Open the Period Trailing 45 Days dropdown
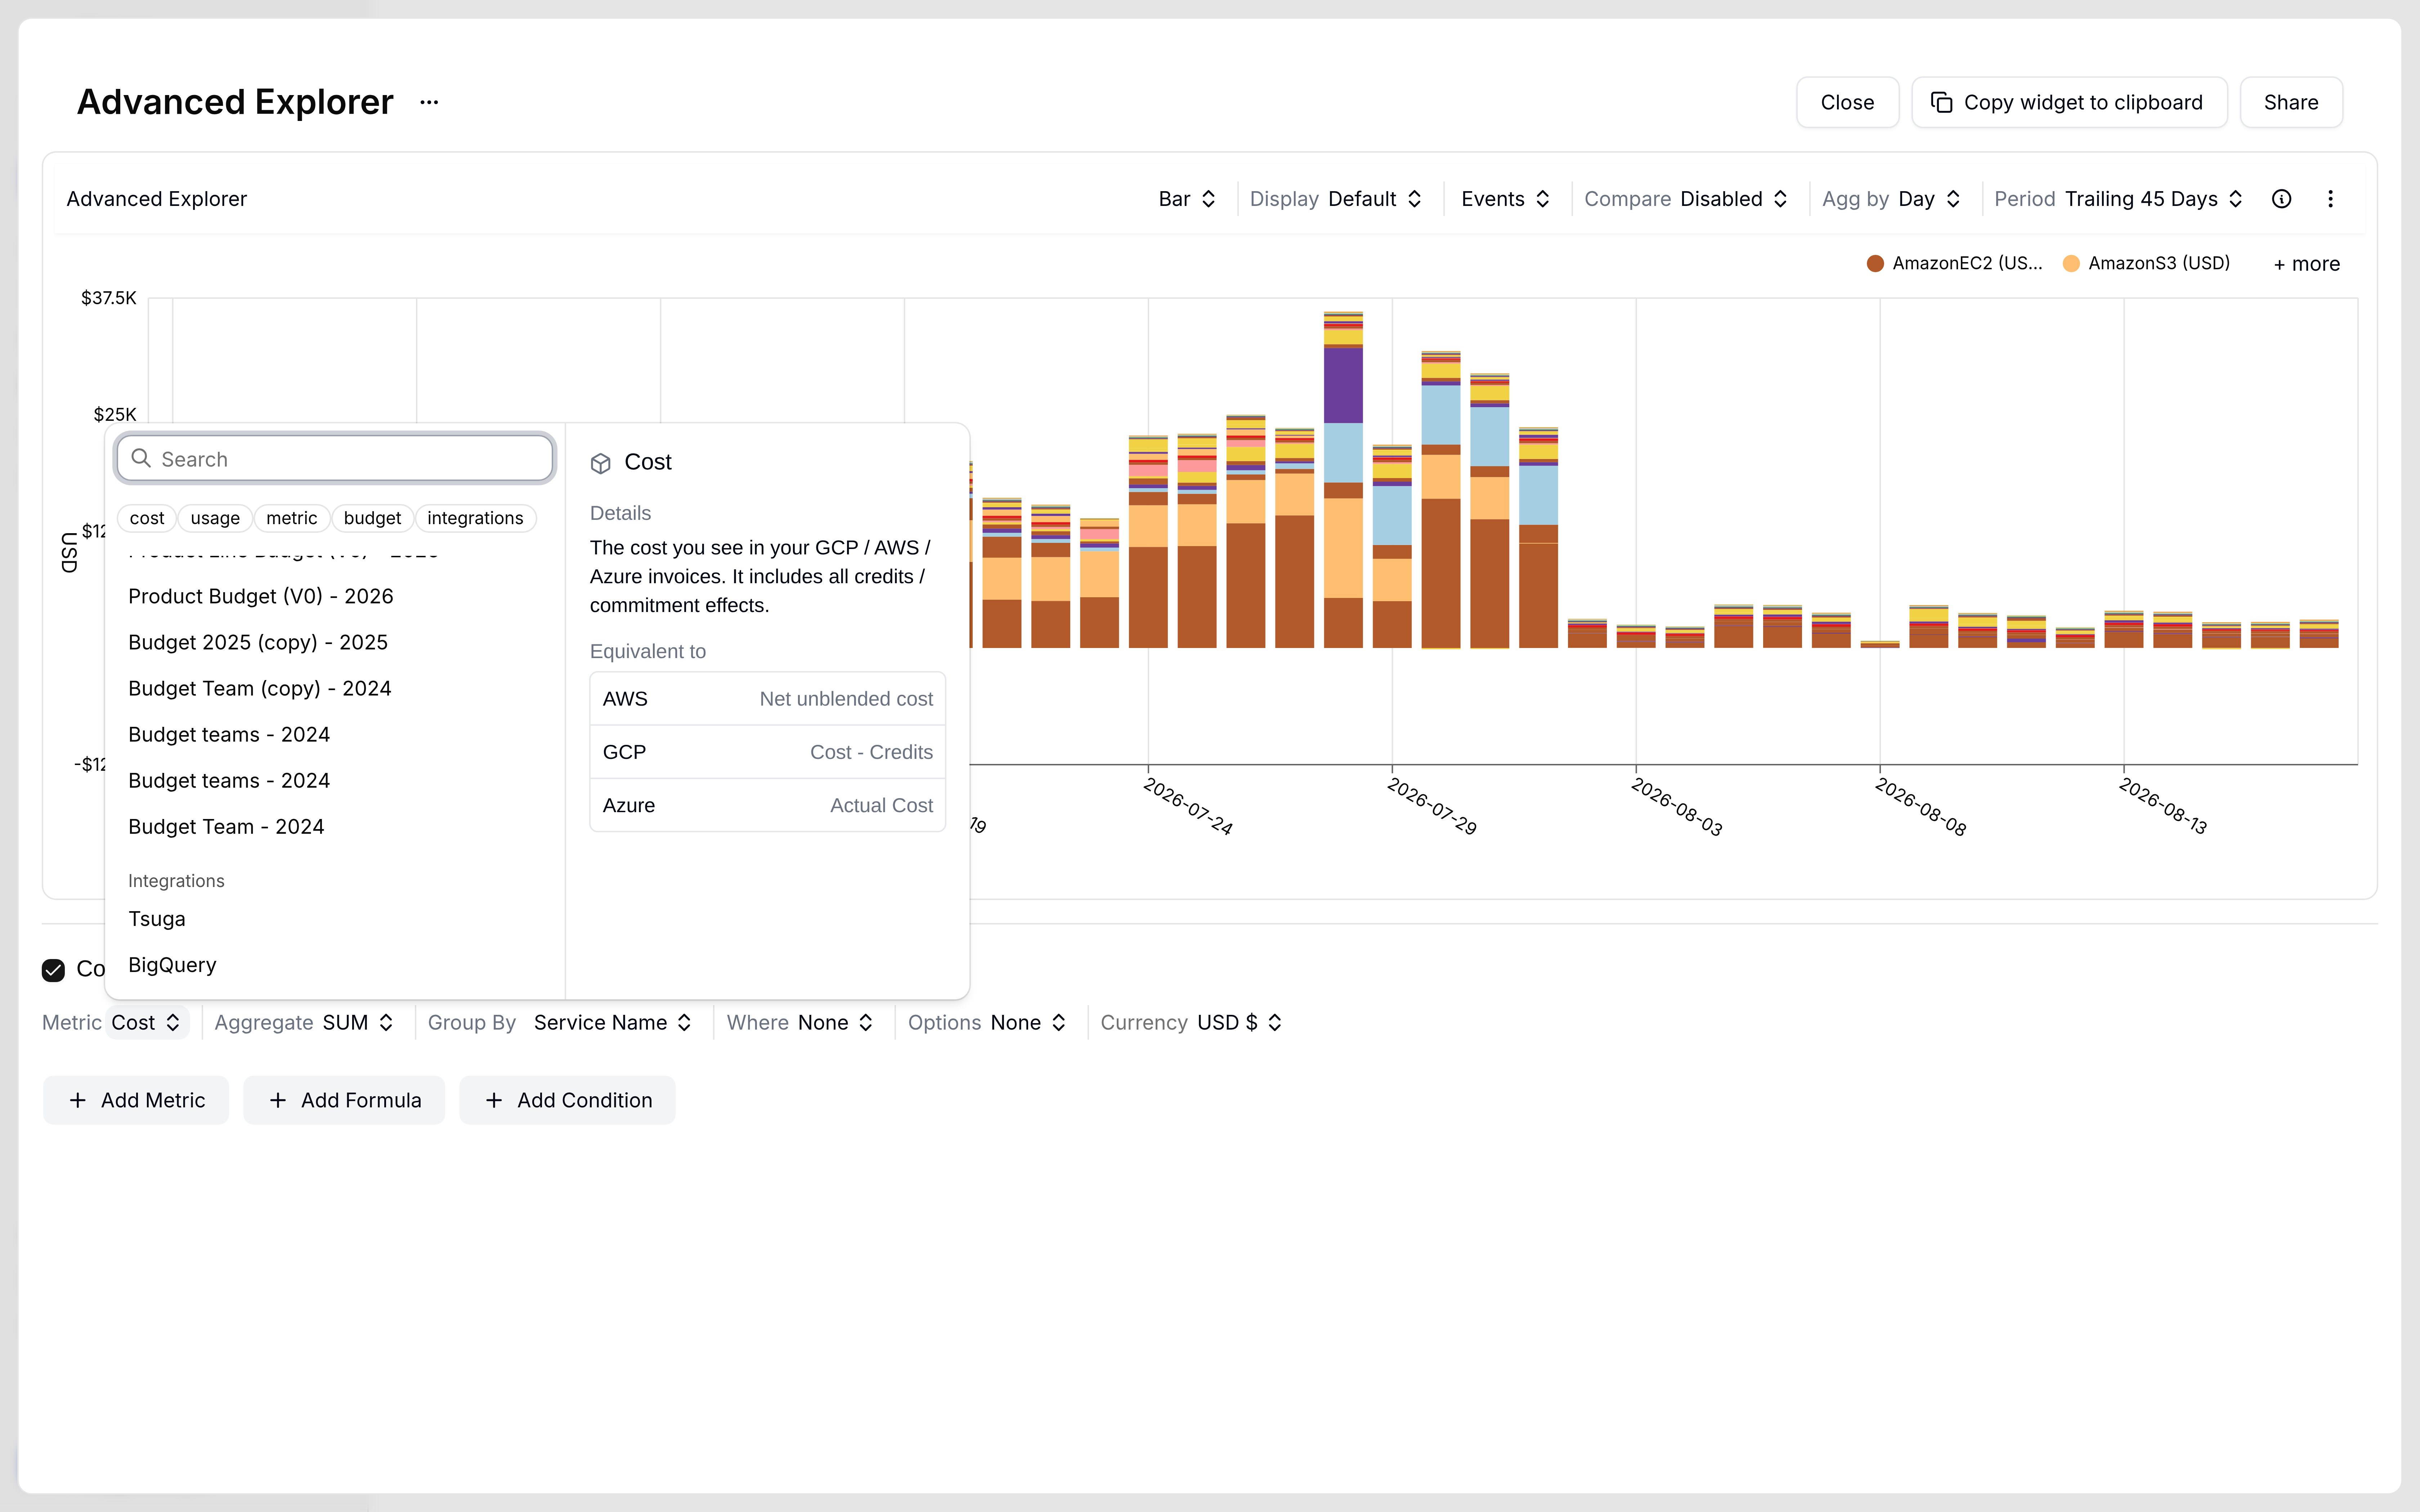Screen dimensions: 2420x1512 [x=2119, y=199]
